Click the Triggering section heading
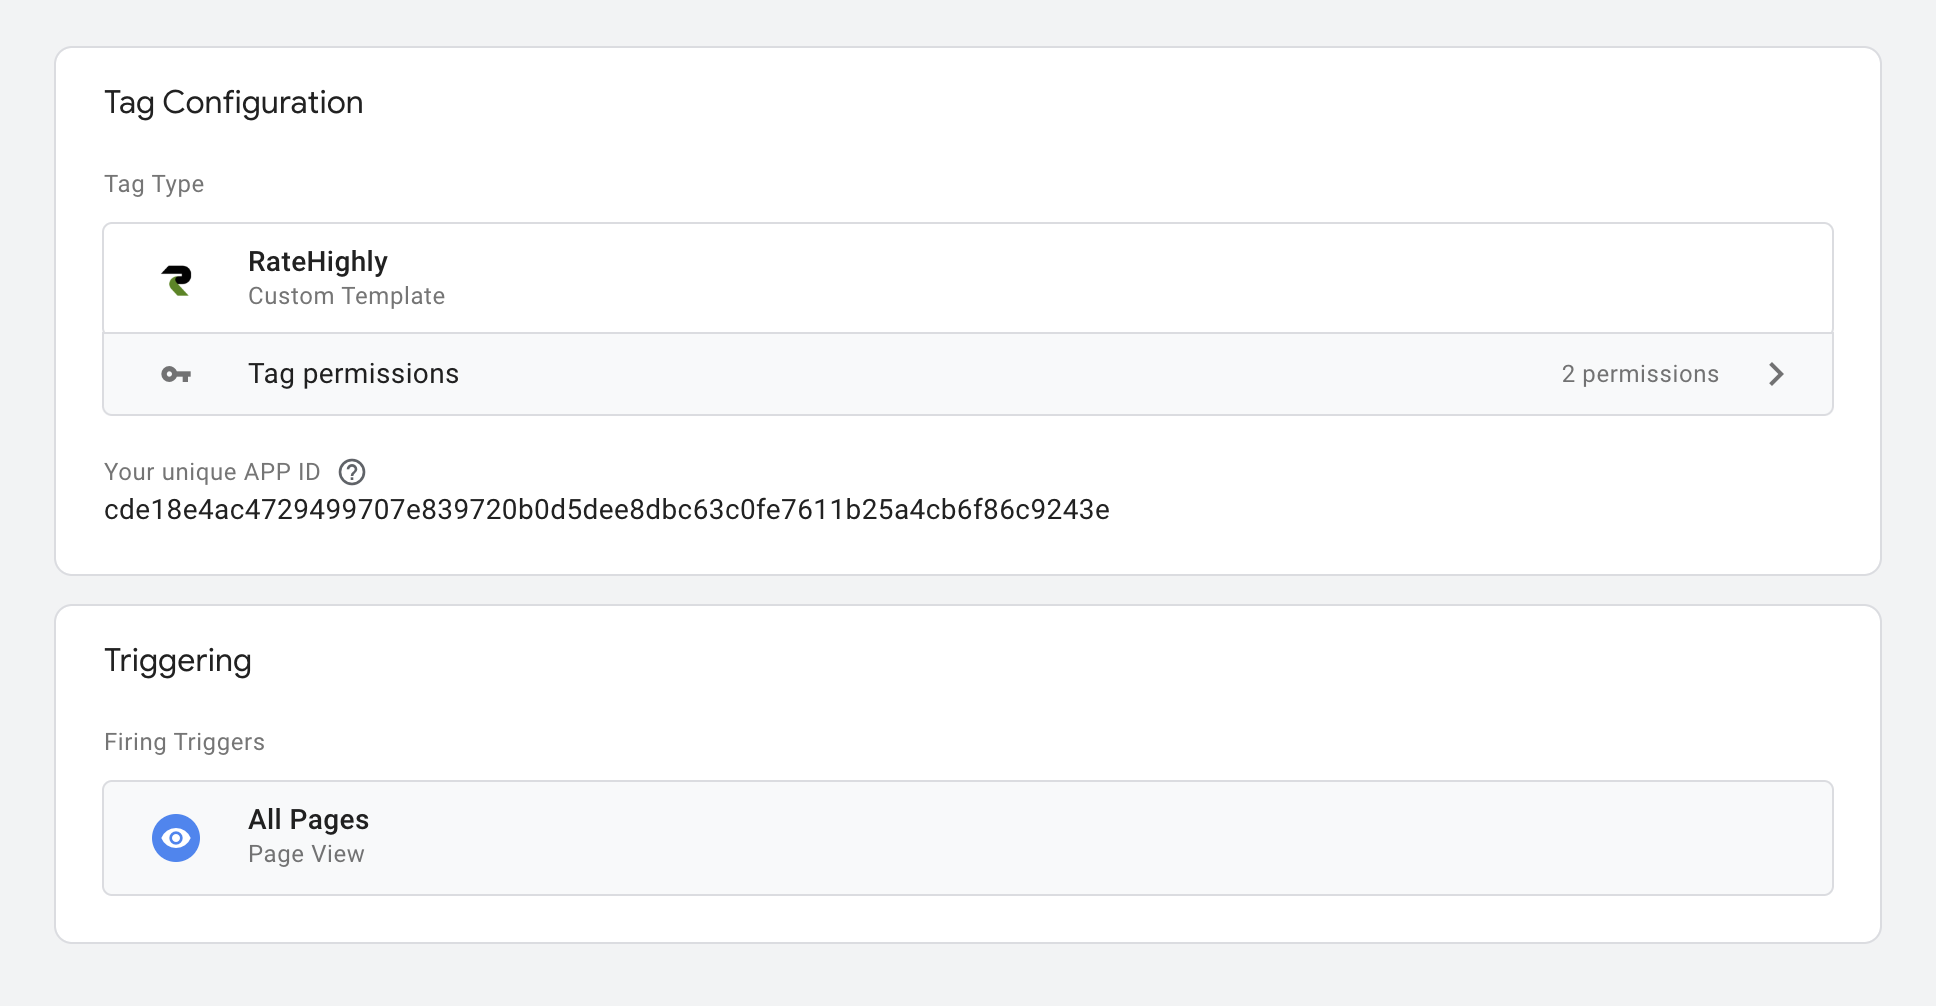The height and width of the screenshot is (1006, 1936). pos(178,659)
